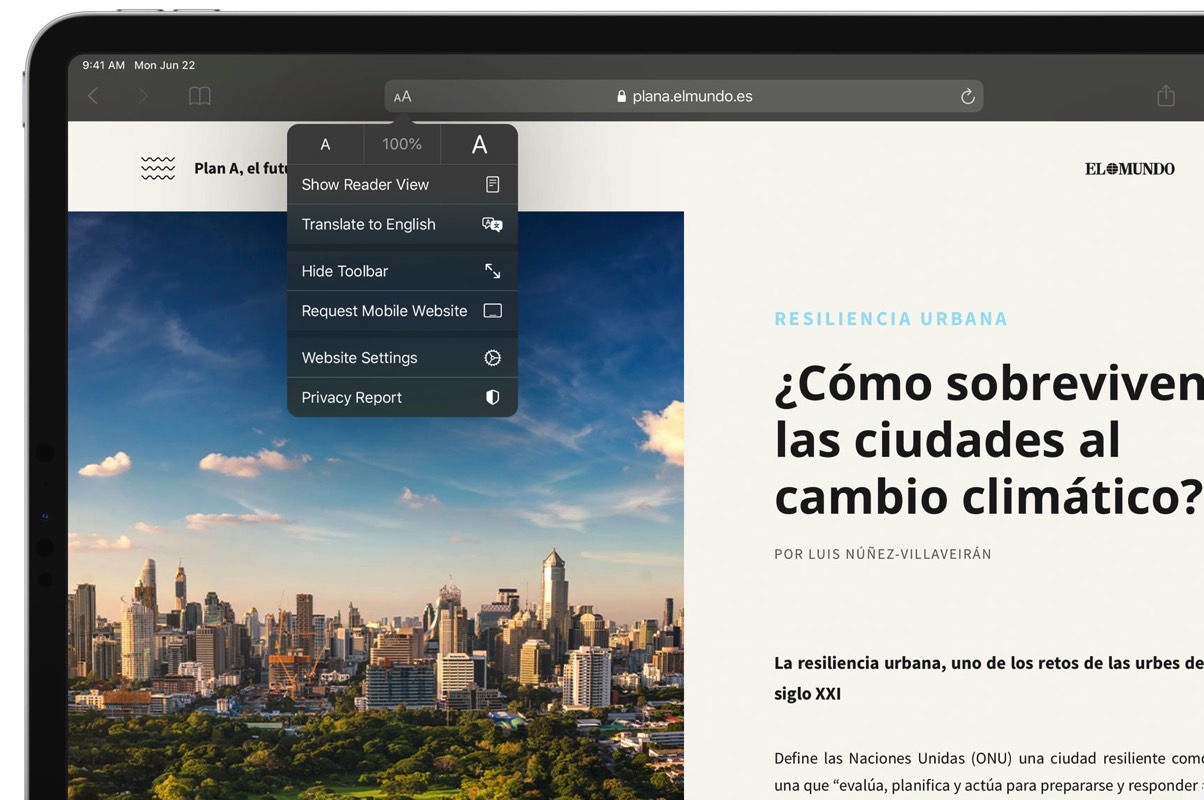Click the EL MUNDO logo

click(x=1130, y=169)
